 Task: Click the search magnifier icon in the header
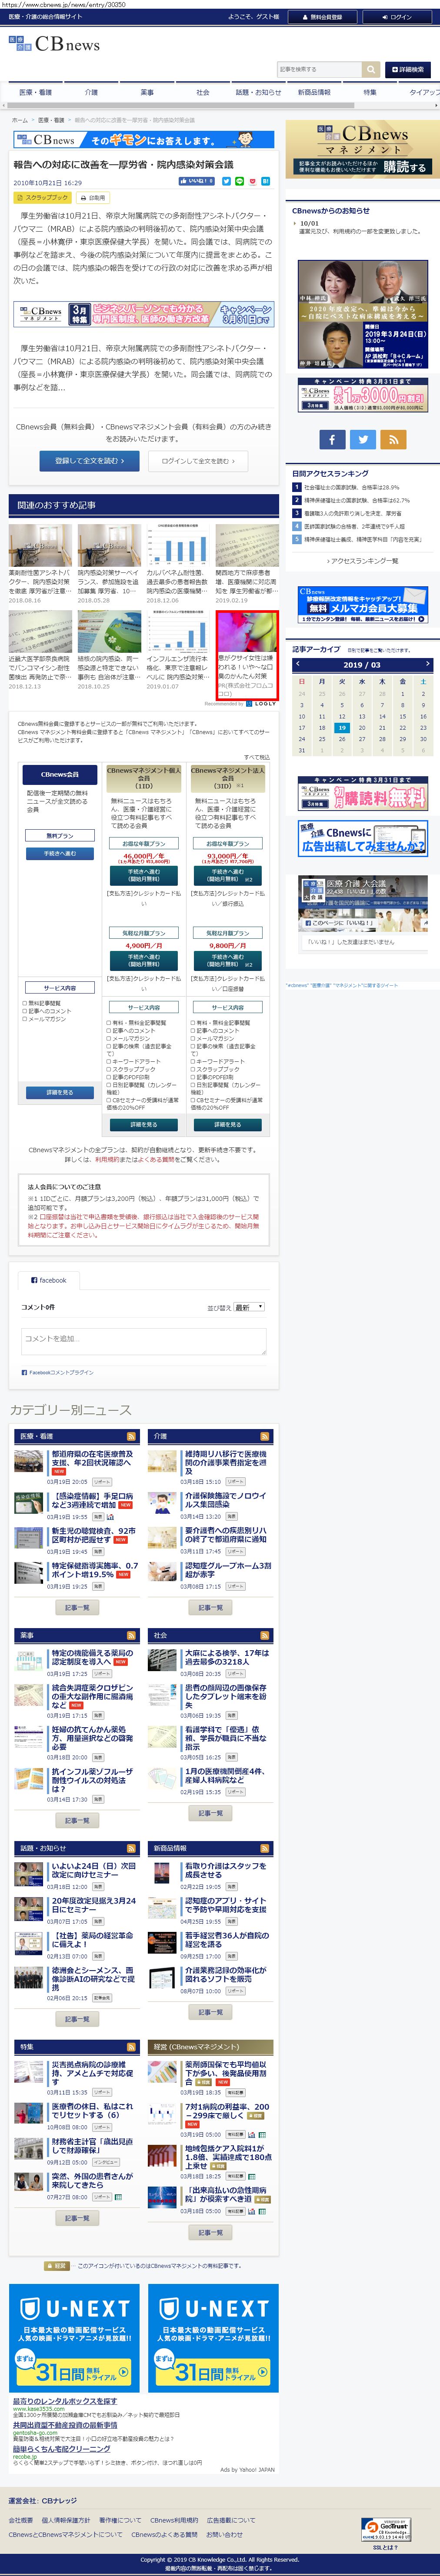pyautogui.click(x=371, y=69)
